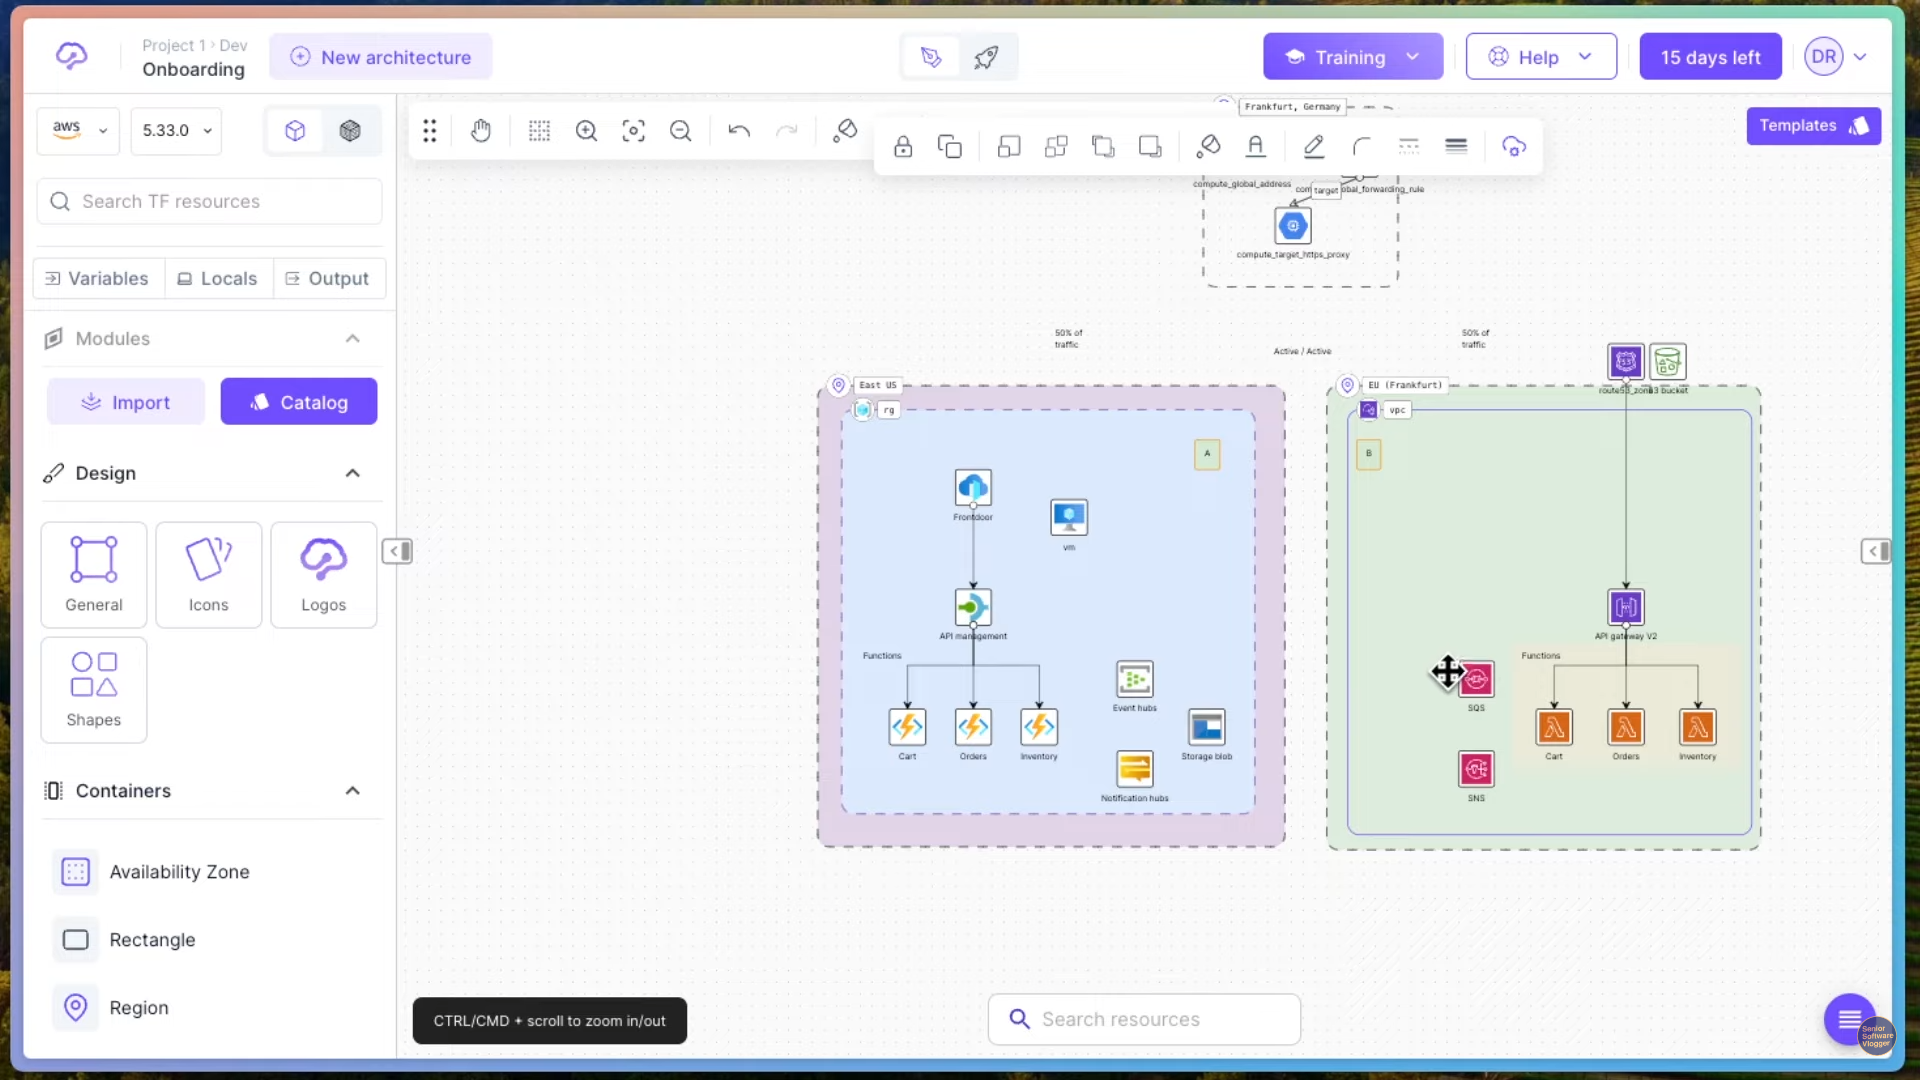The height and width of the screenshot is (1080, 1920).
Task: Select the Storage blob resource icon
Action: pyautogui.click(x=1207, y=728)
